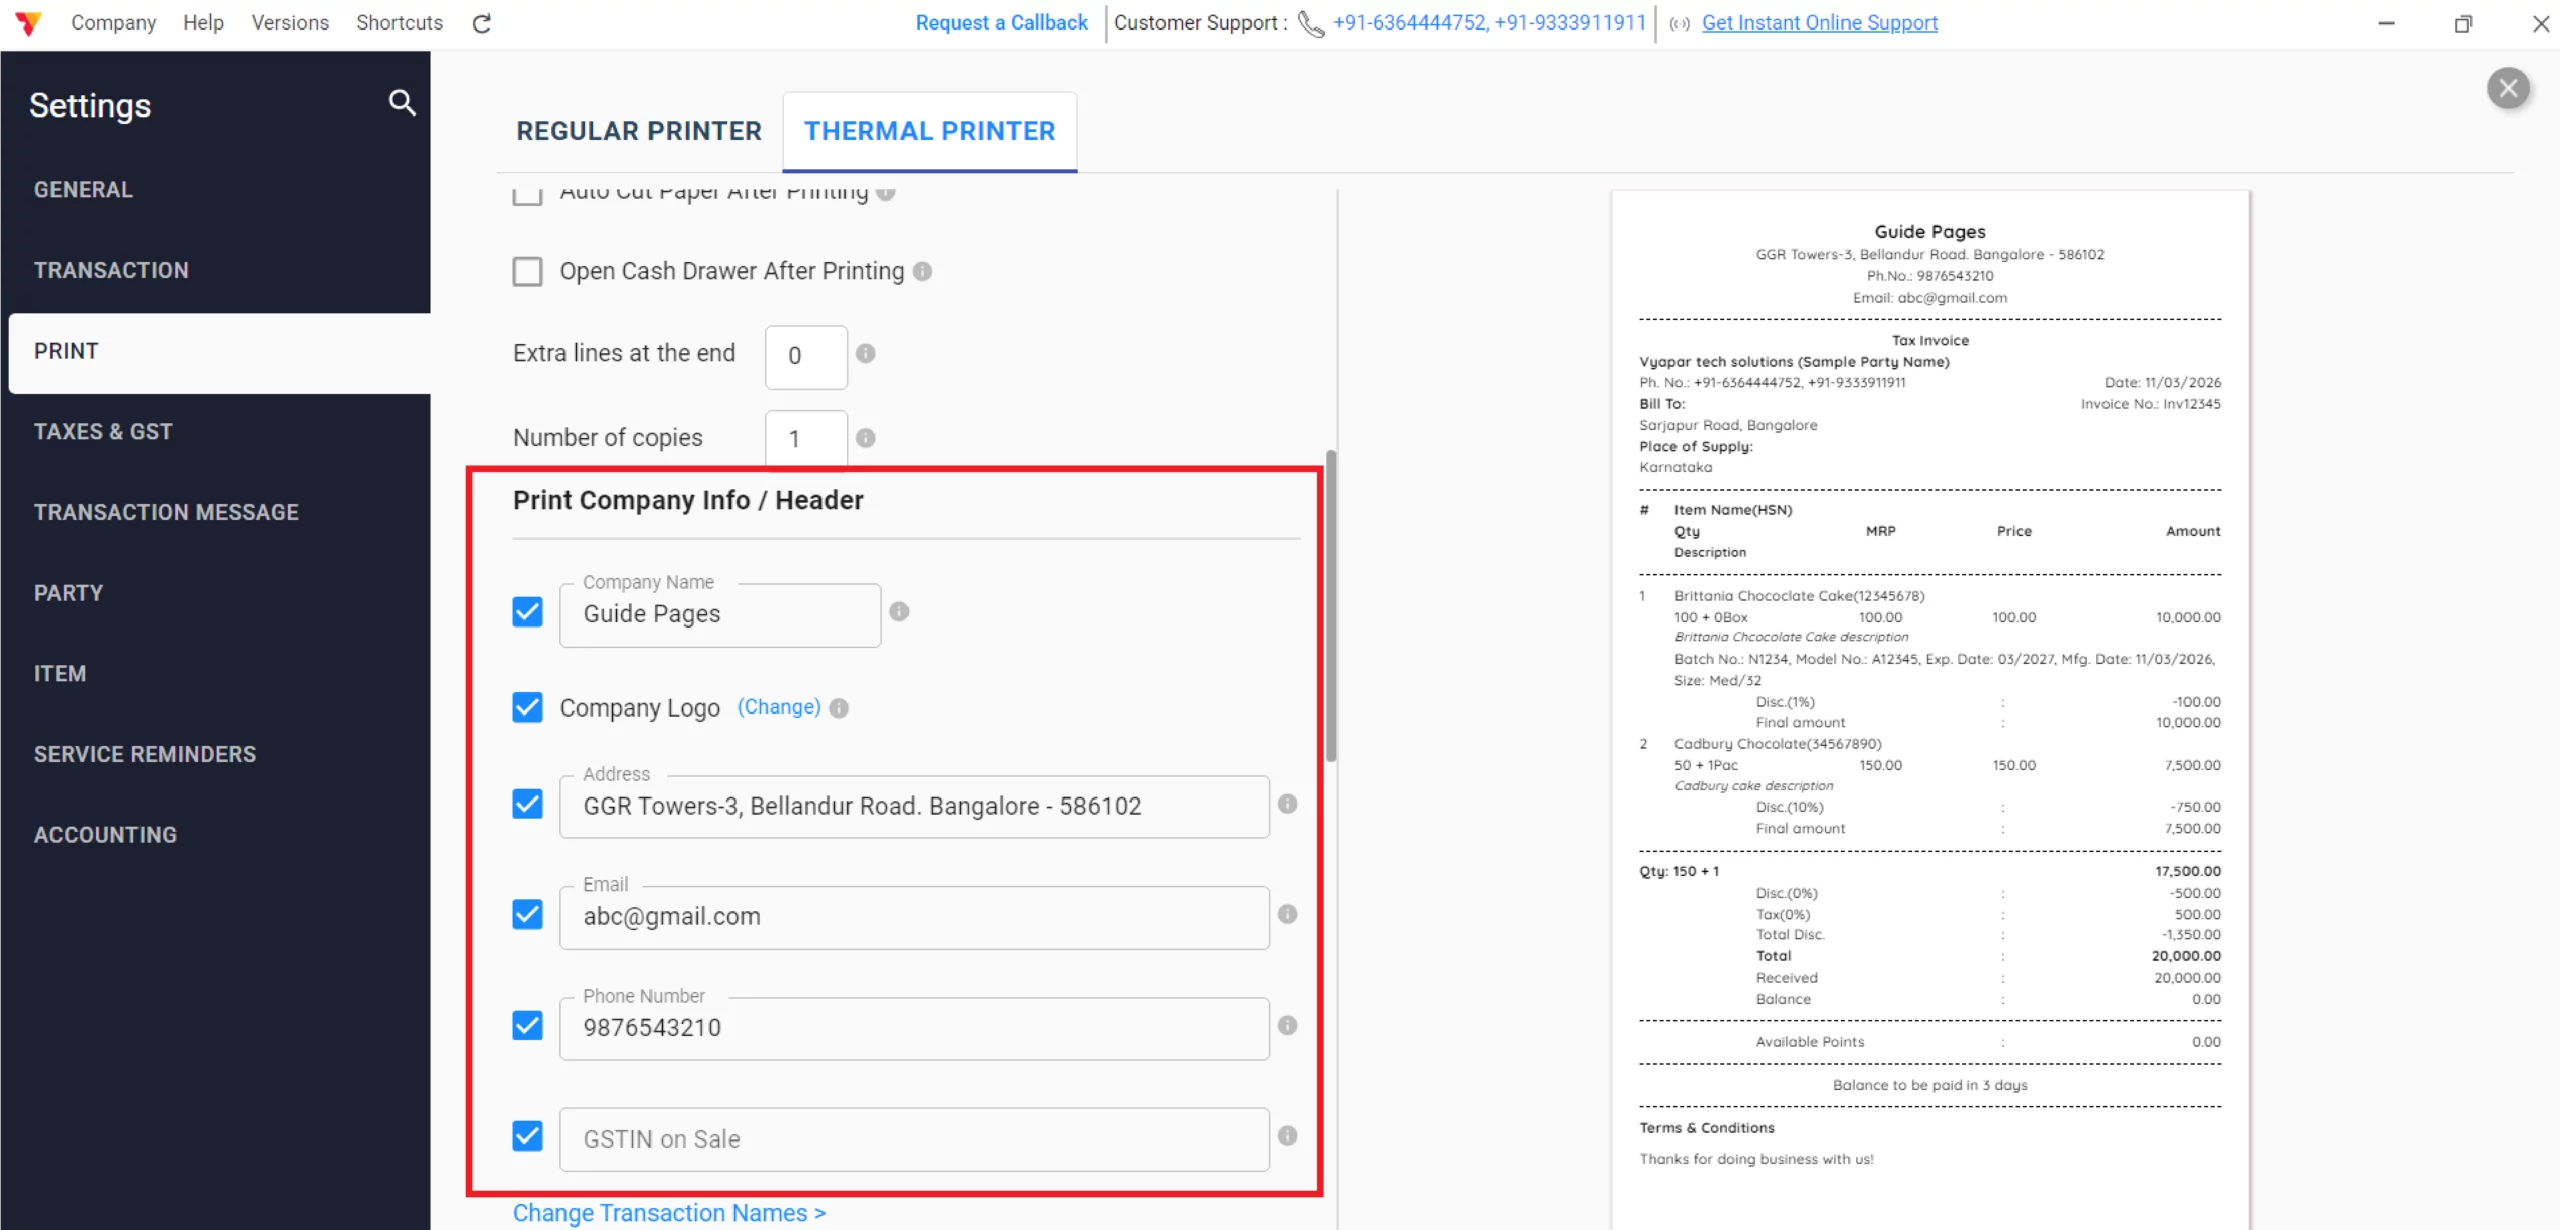The image size is (2560, 1230).
Task: Click the broadcast icon before Get Instant Online Support
Action: [x=1678, y=24]
